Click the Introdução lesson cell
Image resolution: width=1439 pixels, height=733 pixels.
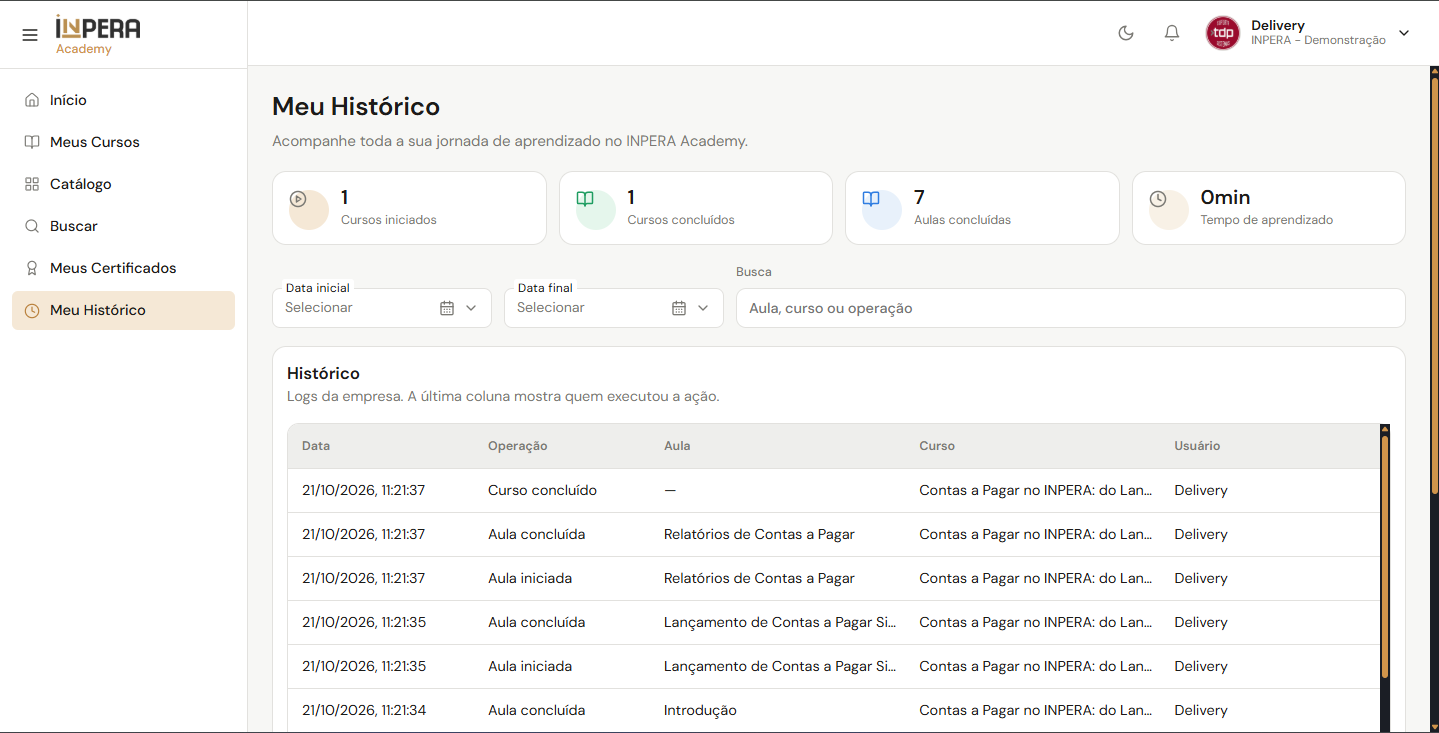pos(700,710)
